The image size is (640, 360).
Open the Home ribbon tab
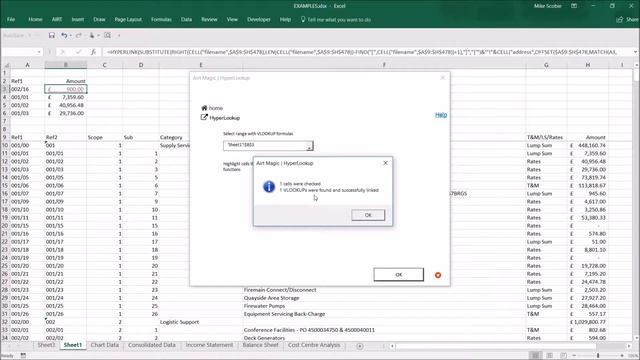coord(35,19)
